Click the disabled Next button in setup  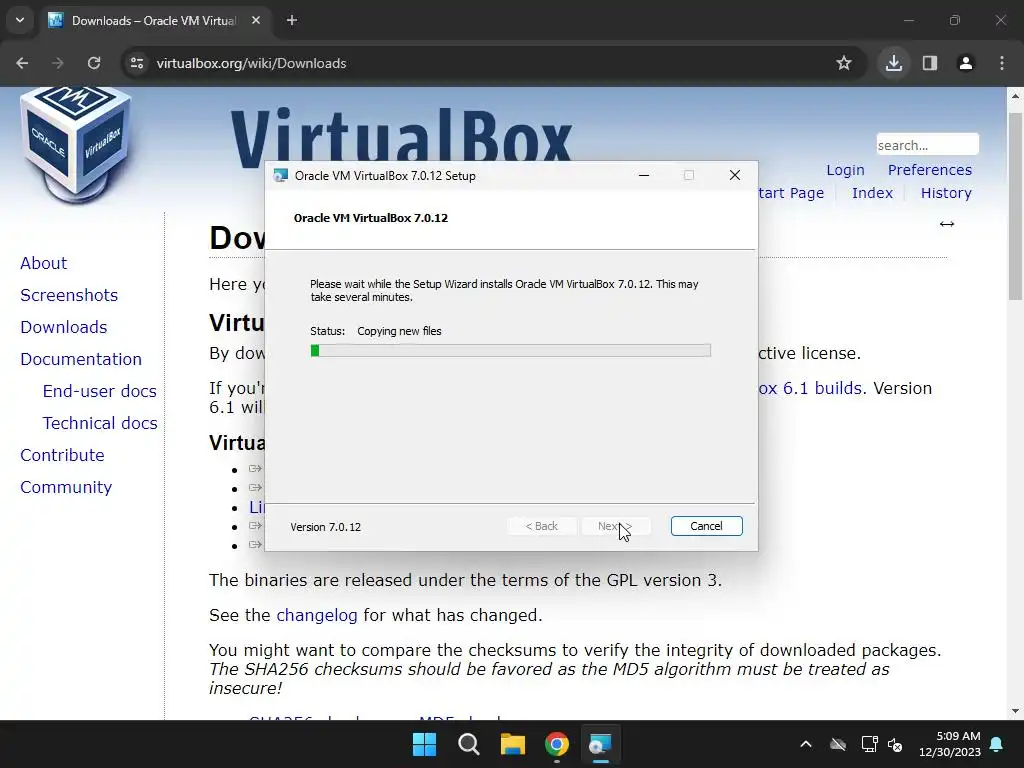615,526
